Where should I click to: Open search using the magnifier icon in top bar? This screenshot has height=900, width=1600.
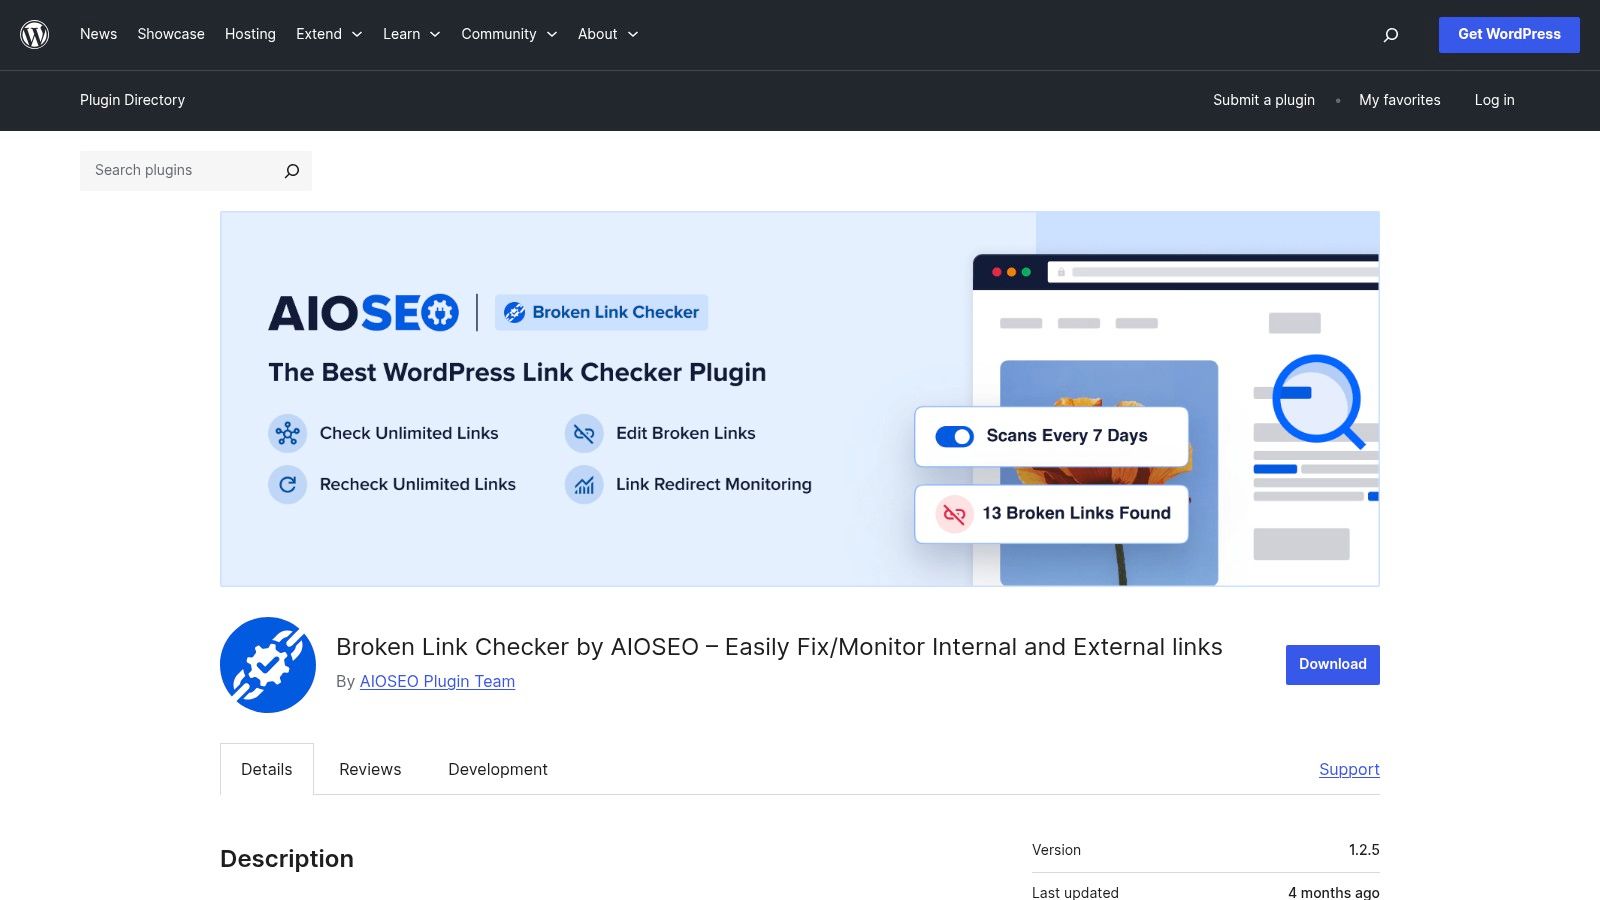click(1390, 34)
